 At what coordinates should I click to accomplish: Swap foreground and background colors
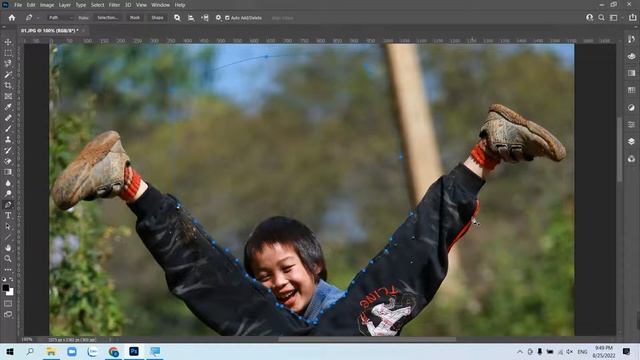11,280
